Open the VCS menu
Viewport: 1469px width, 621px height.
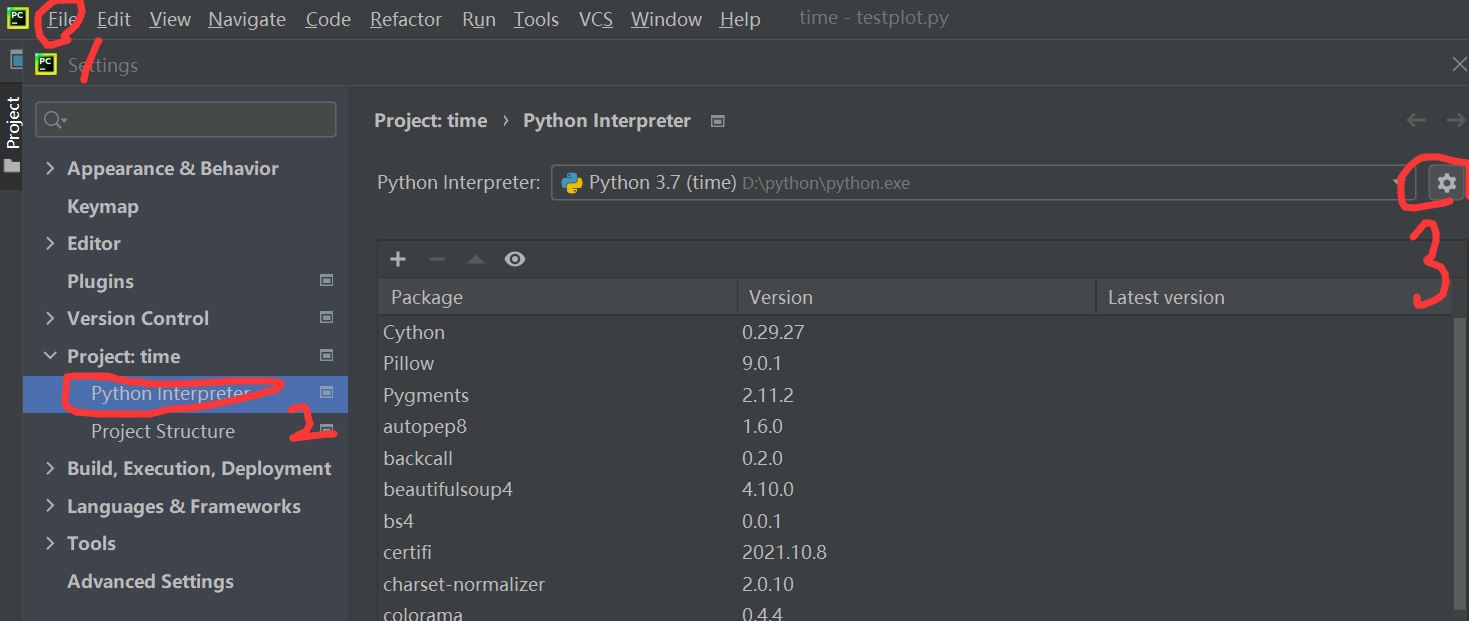[x=596, y=19]
